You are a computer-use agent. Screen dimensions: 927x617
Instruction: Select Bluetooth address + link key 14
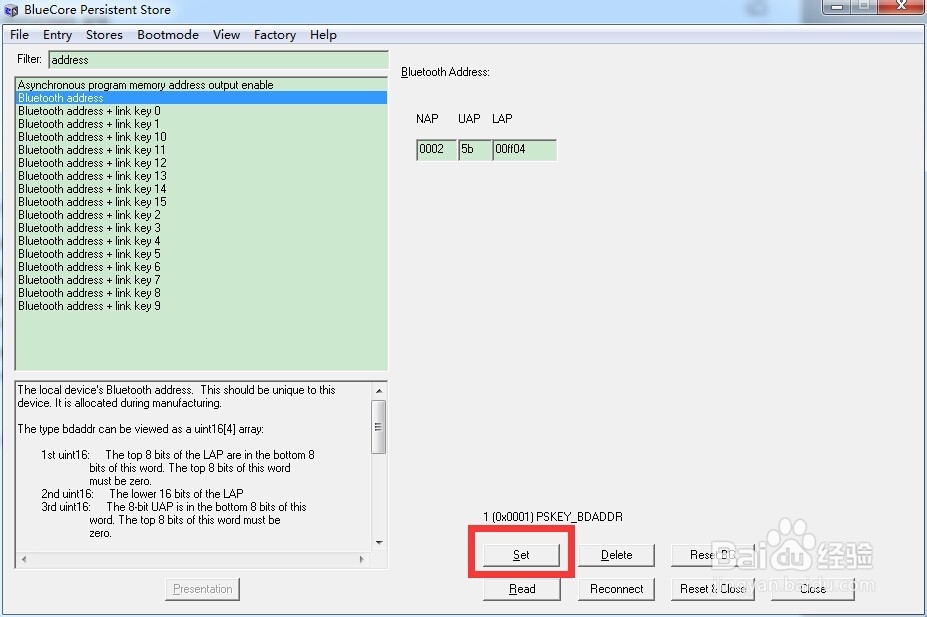click(201, 189)
